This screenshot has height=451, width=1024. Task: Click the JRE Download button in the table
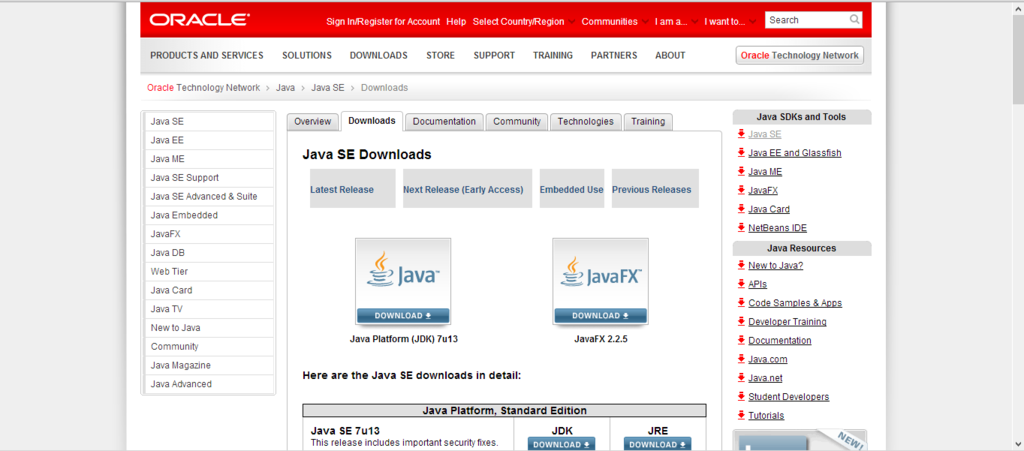pos(654,444)
